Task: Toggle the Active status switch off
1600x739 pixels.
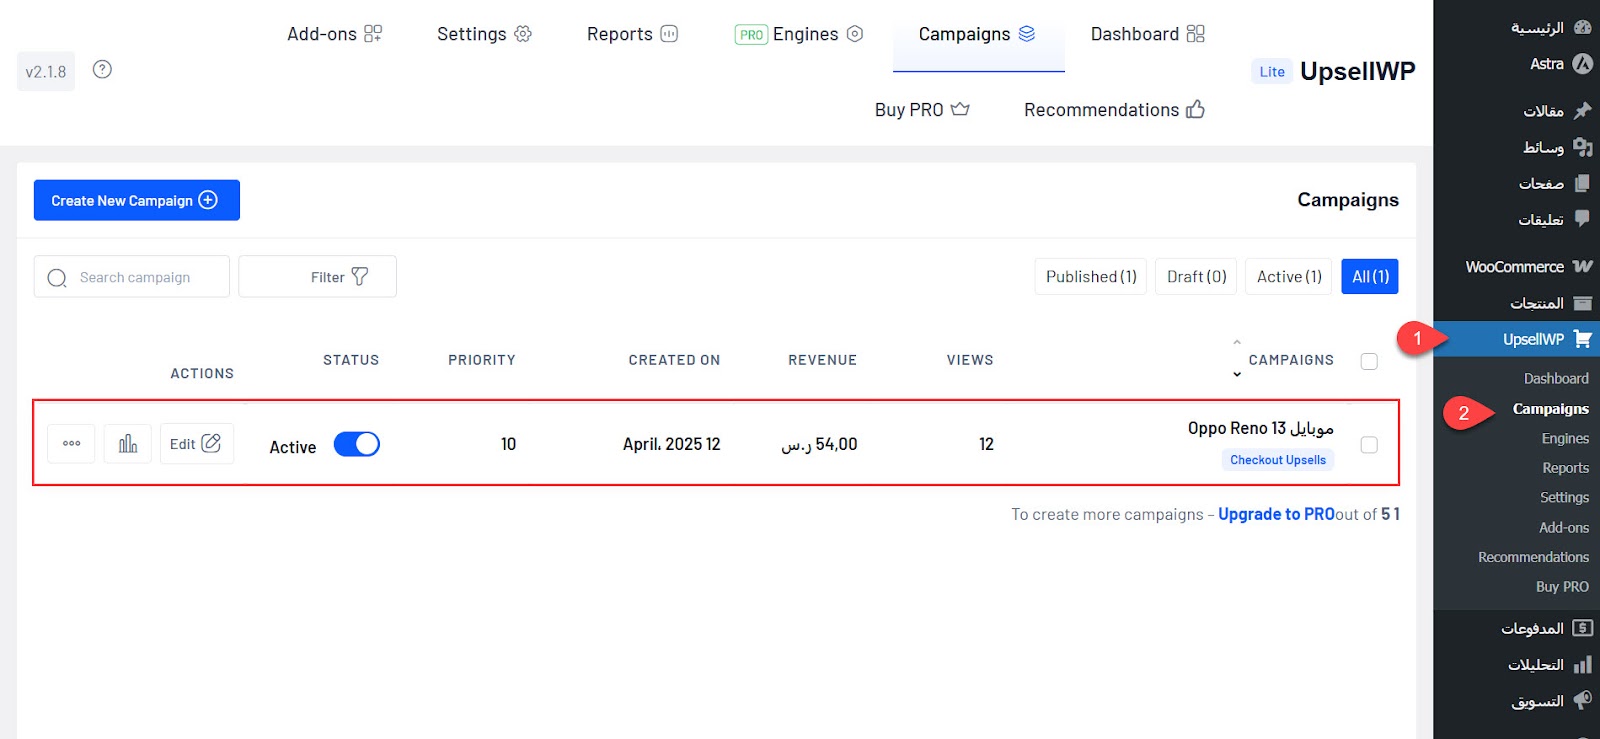Action: pos(357,444)
